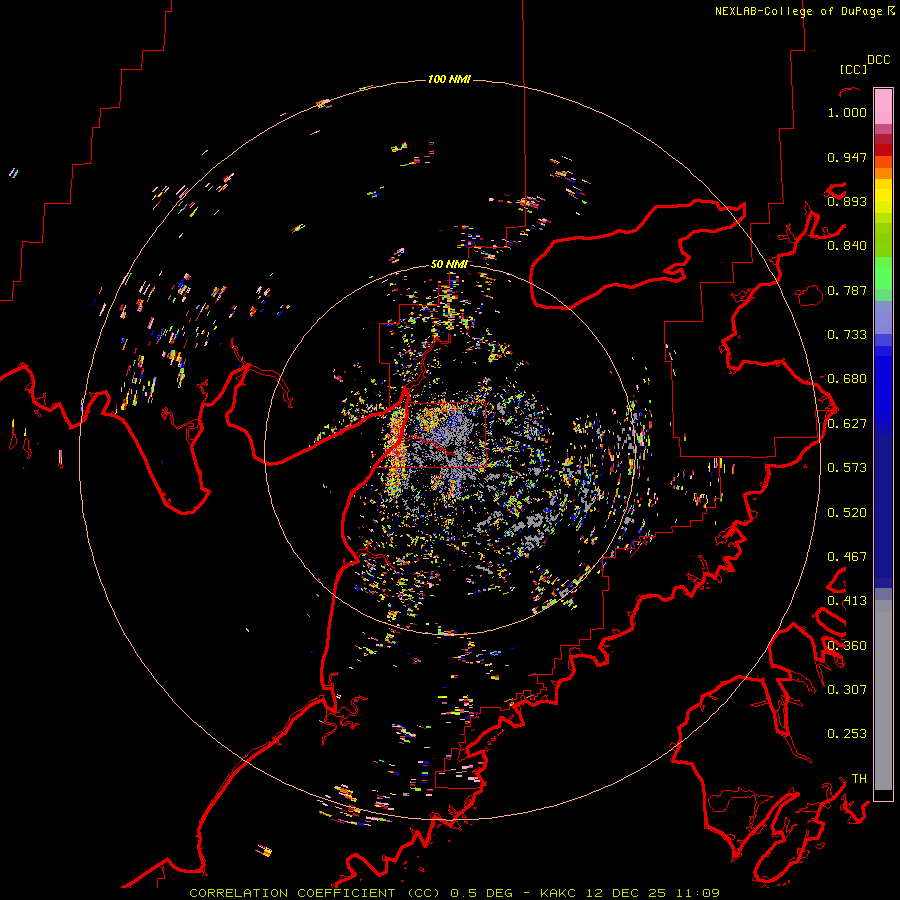Click the 0.573 legend value

(847, 468)
